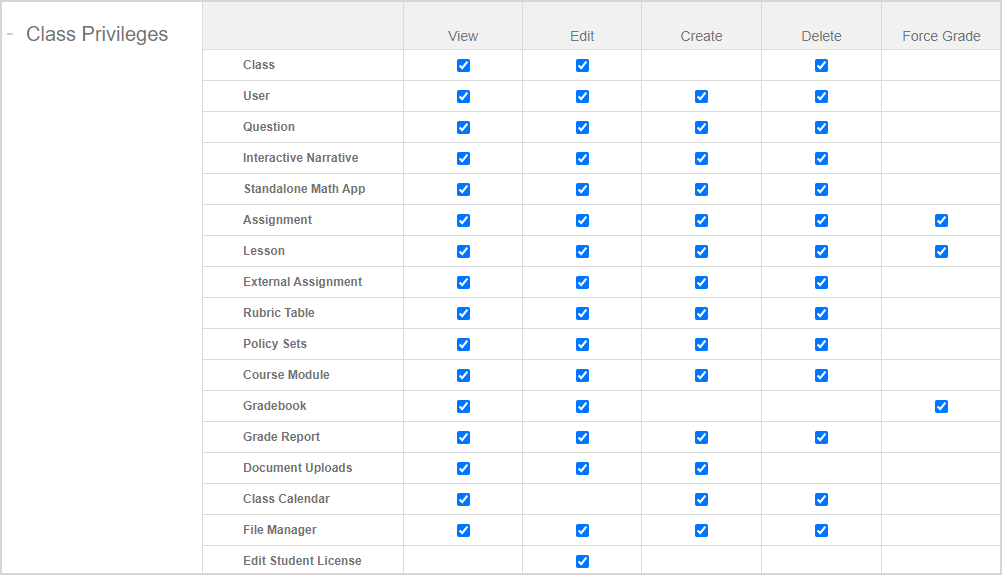Uncheck Edit for Edit Student License
The width and height of the screenshot is (1002, 575).
(x=582, y=562)
